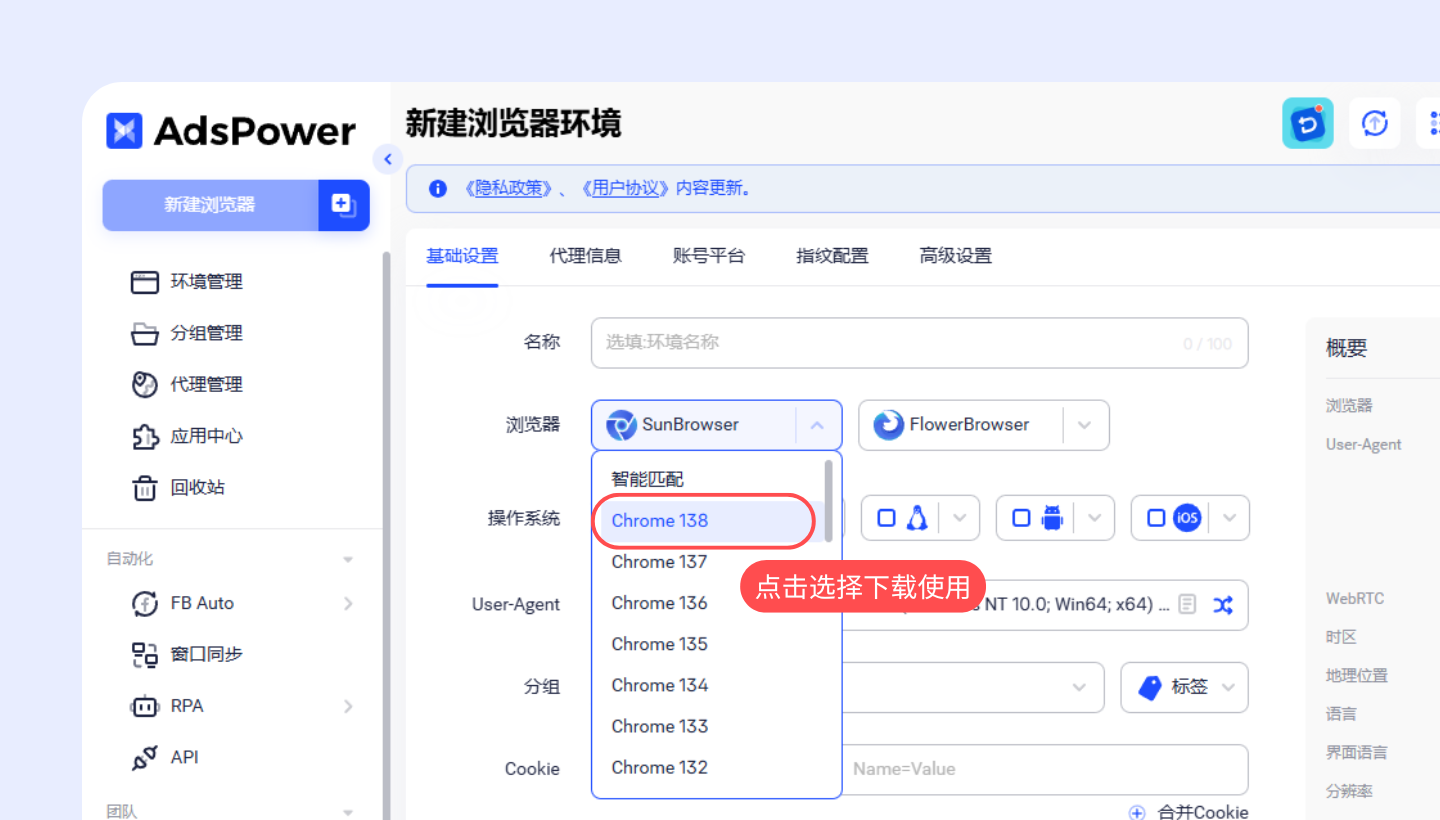Open the 标签 tag dropdown
Screen dimensions: 1440x820
pos(1185,688)
